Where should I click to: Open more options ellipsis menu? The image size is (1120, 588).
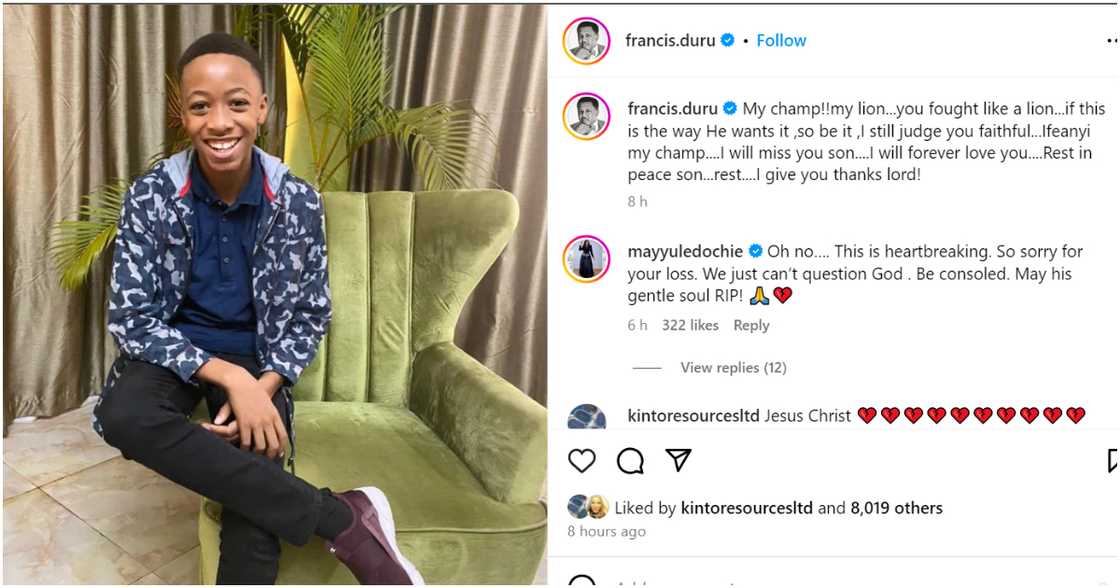pos(1112,41)
